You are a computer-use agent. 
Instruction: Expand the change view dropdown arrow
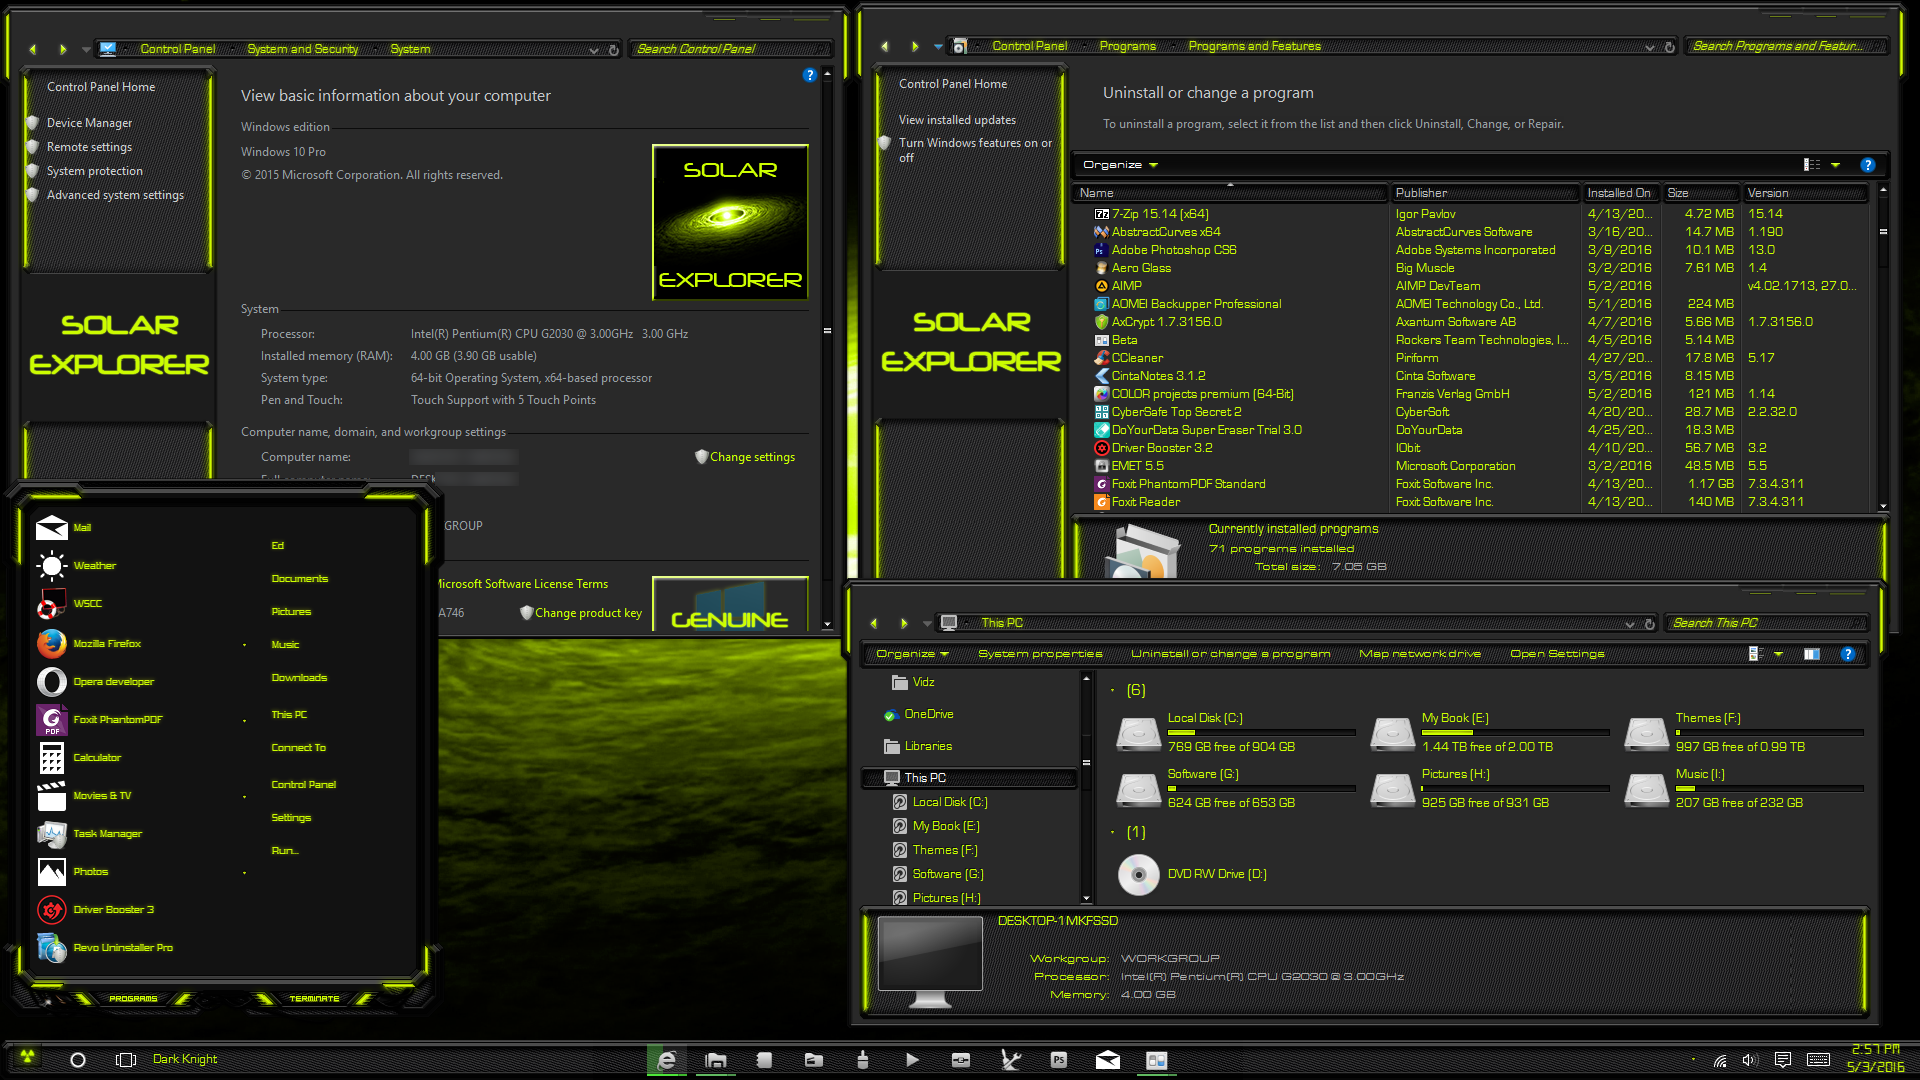pos(1836,165)
